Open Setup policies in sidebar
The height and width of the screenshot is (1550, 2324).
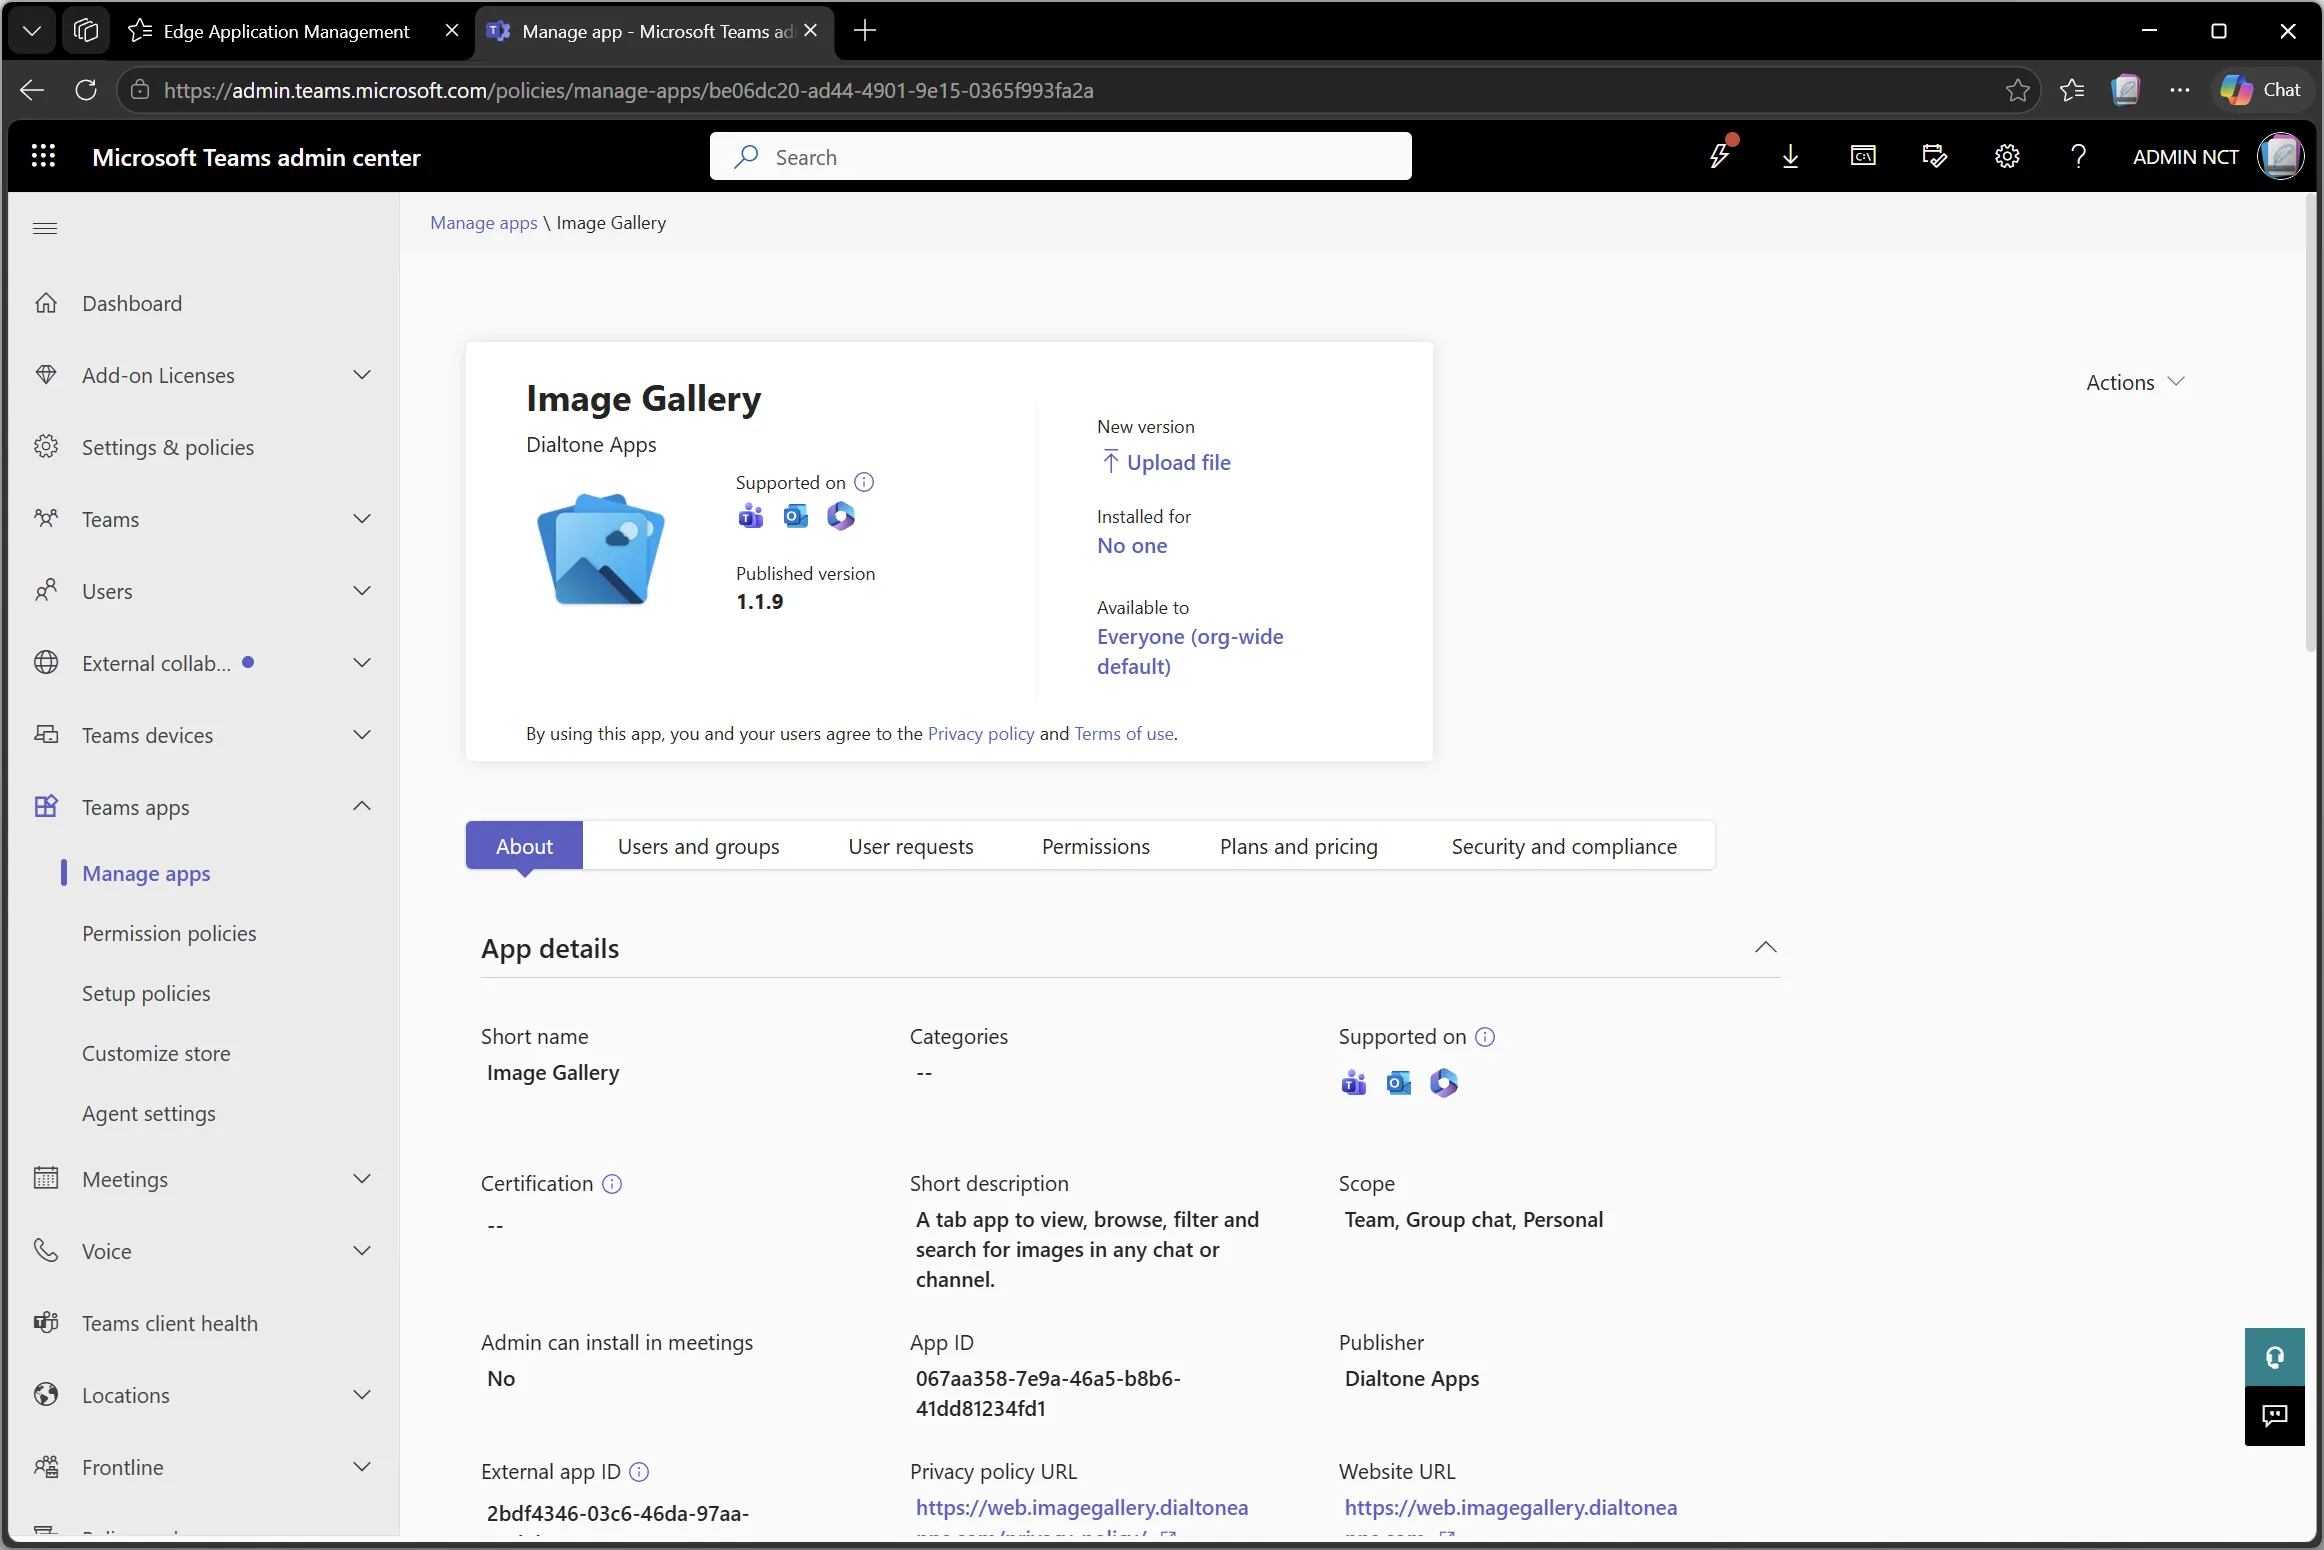(146, 993)
